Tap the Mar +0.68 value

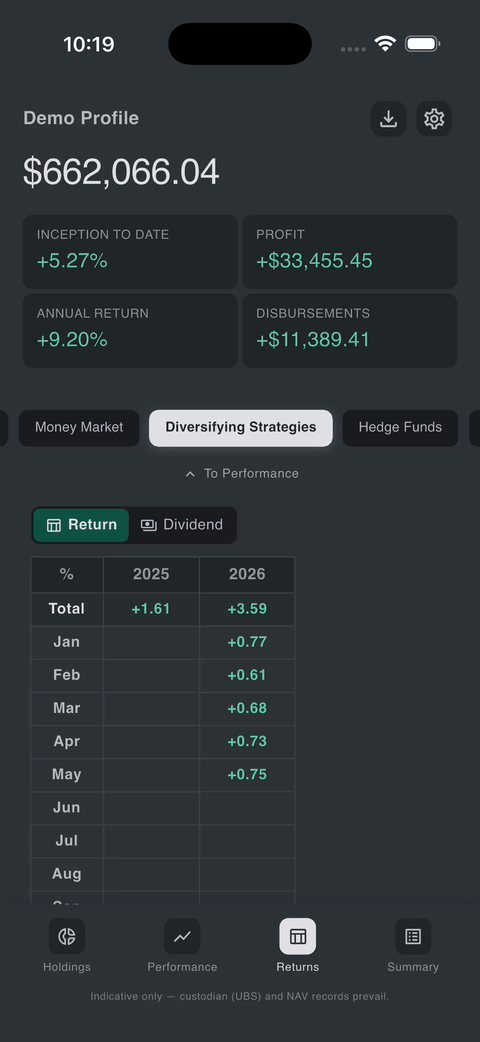point(247,708)
